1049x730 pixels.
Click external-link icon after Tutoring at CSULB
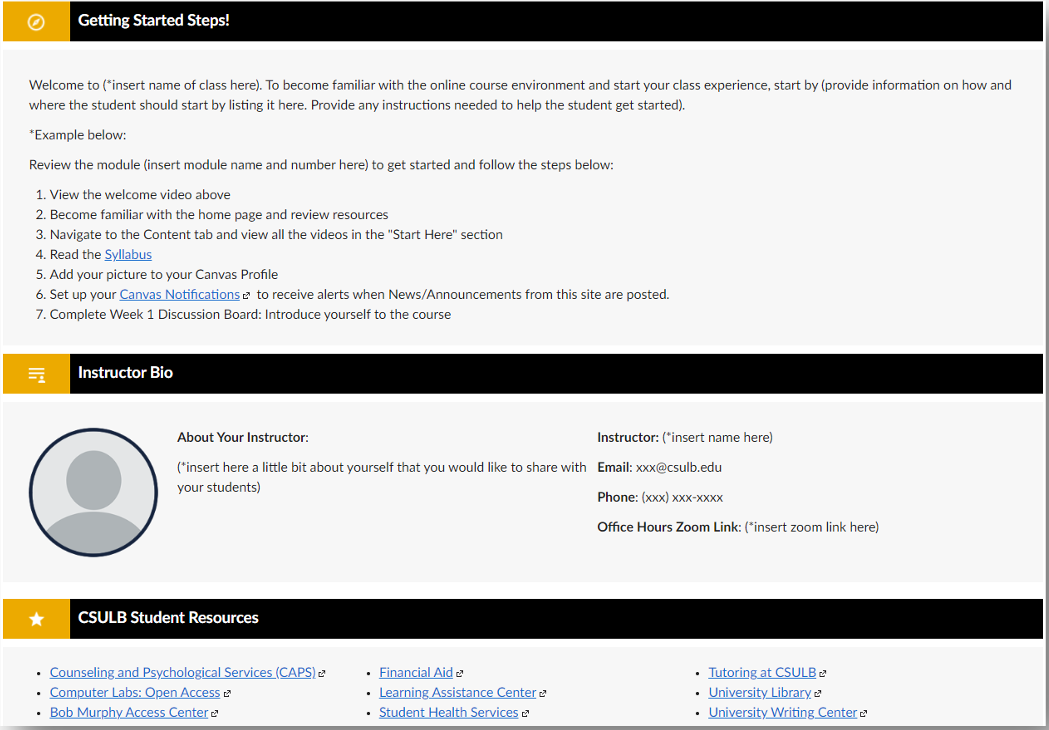click(822, 674)
